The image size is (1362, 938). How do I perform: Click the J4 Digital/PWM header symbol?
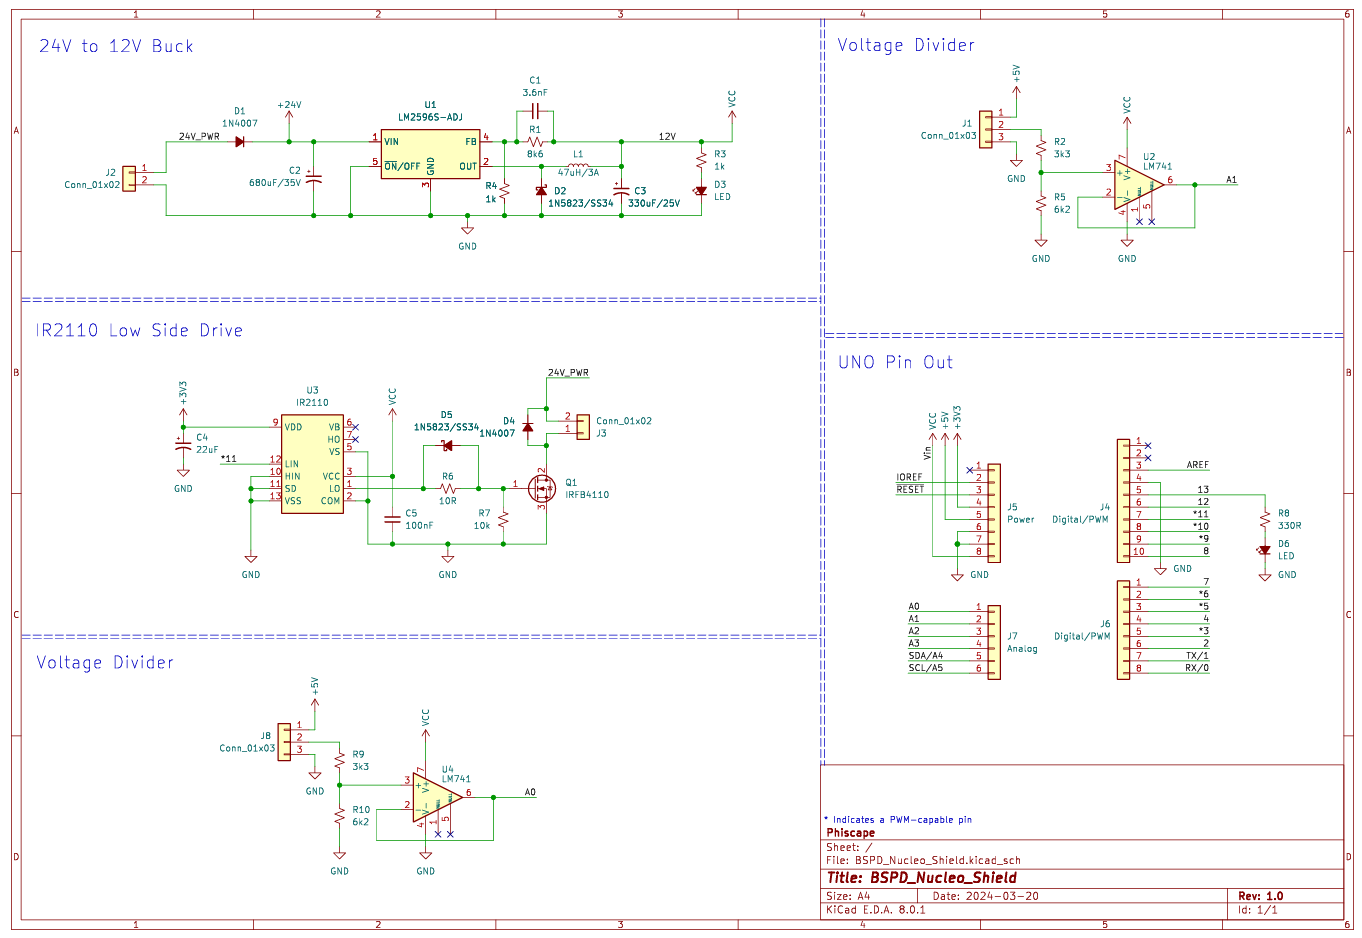[1124, 499]
